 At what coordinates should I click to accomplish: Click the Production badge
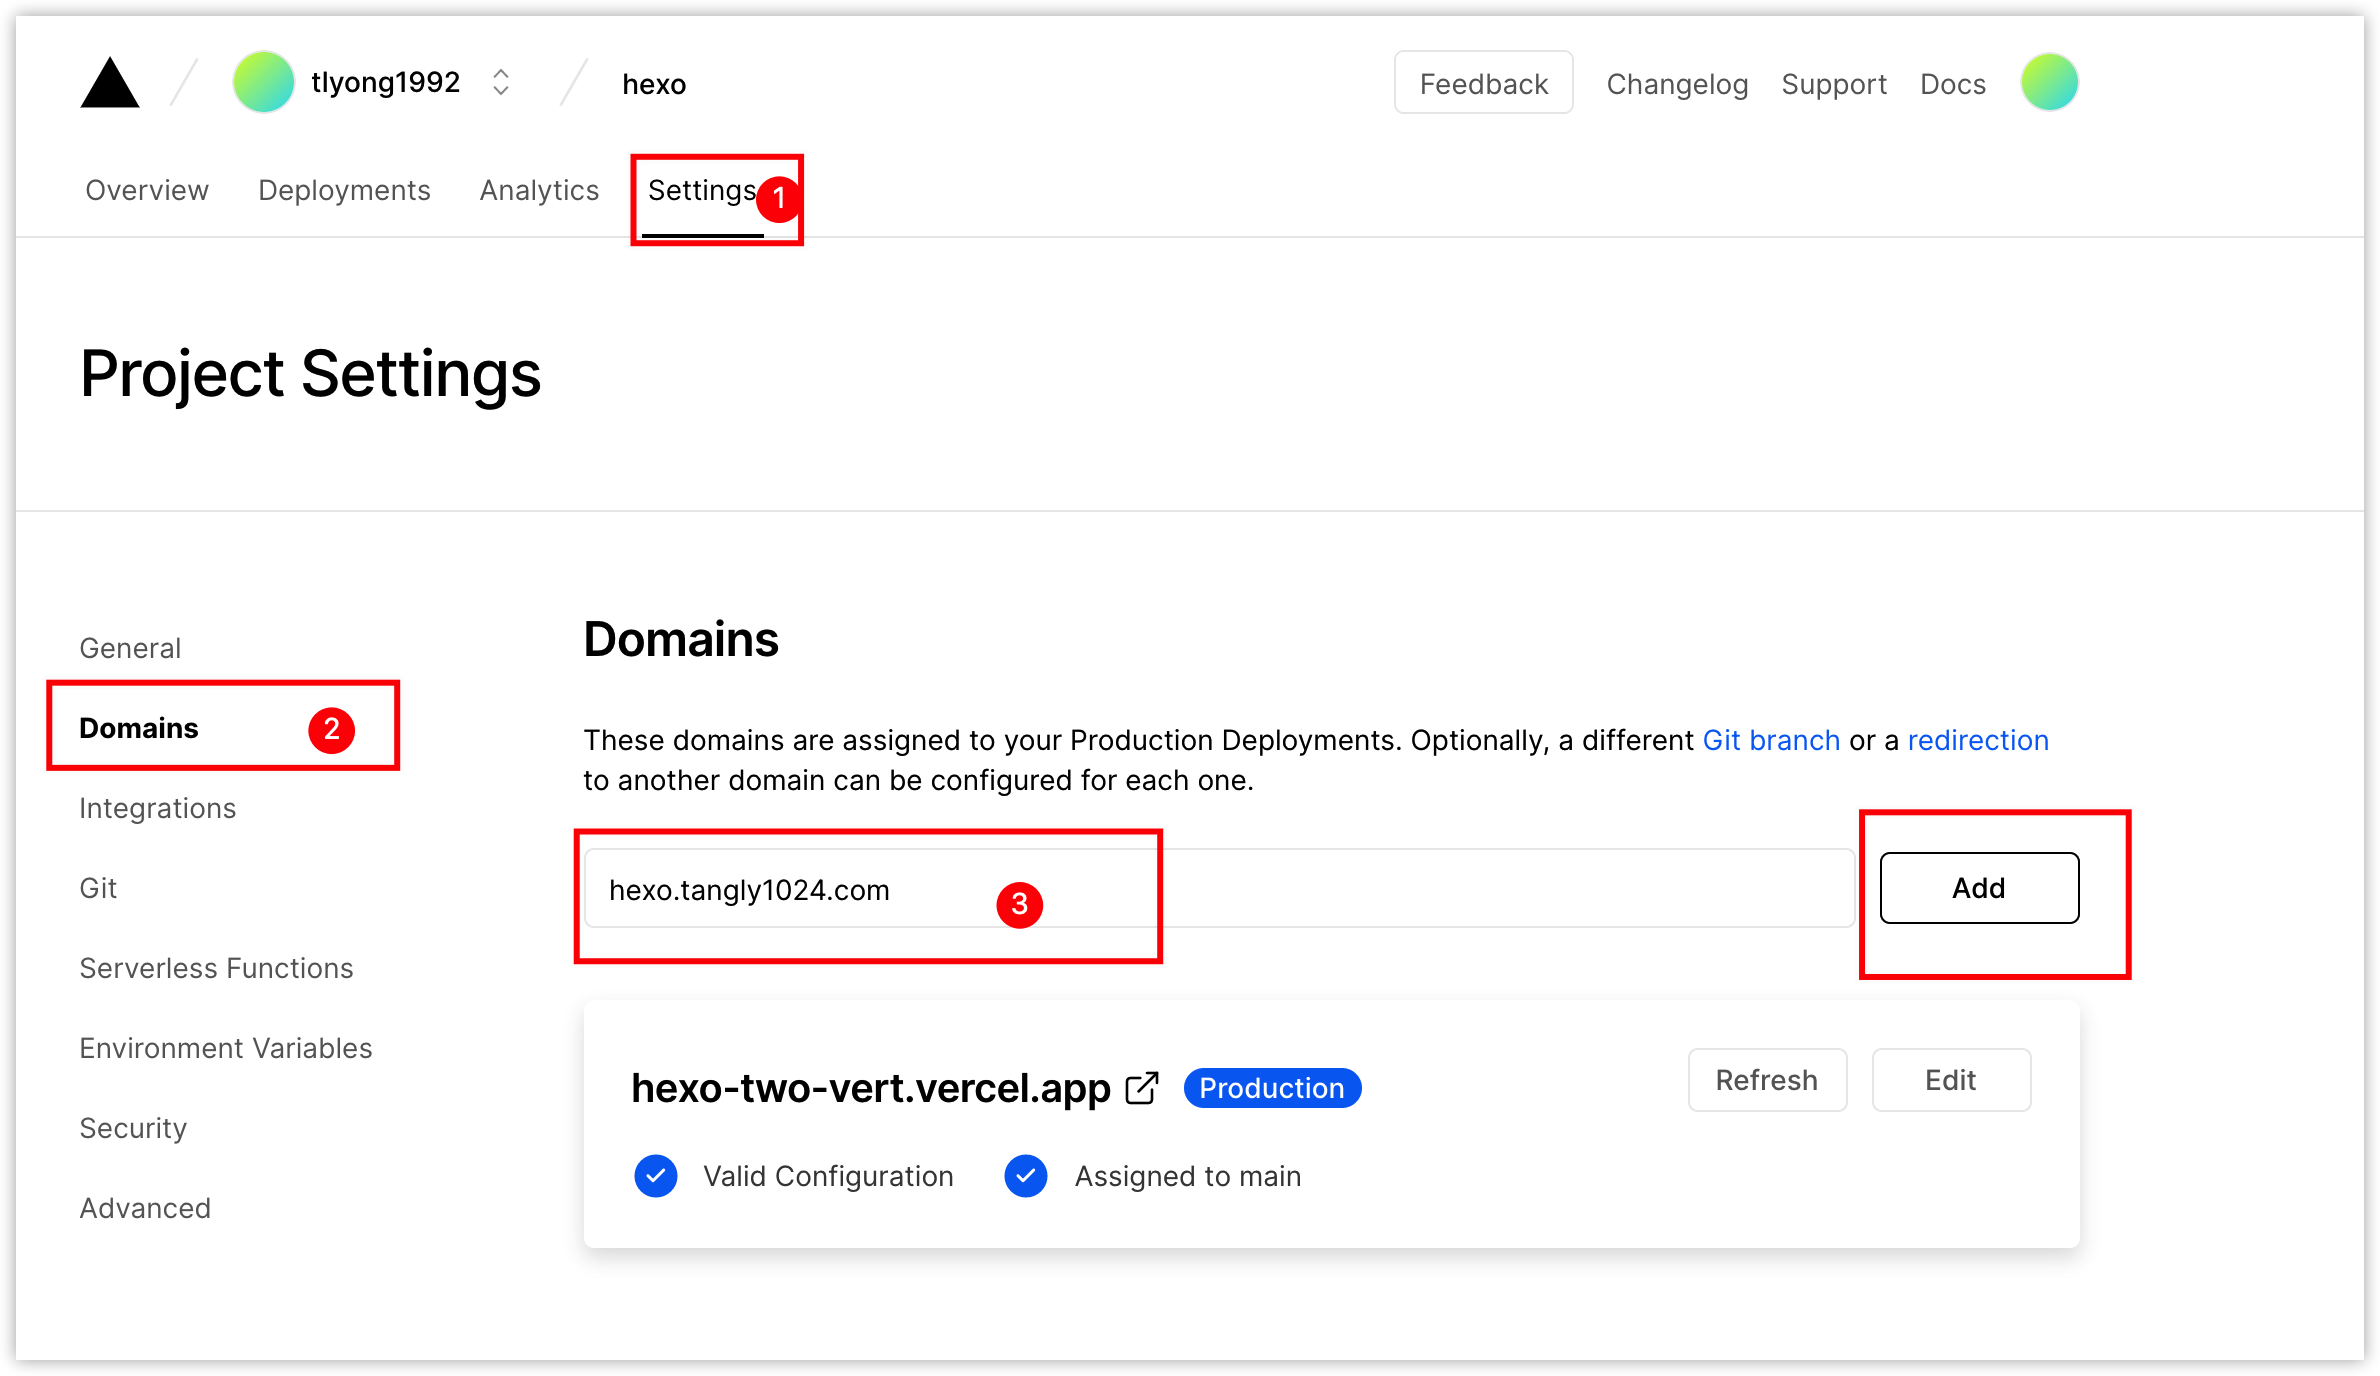coord(1272,1088)
